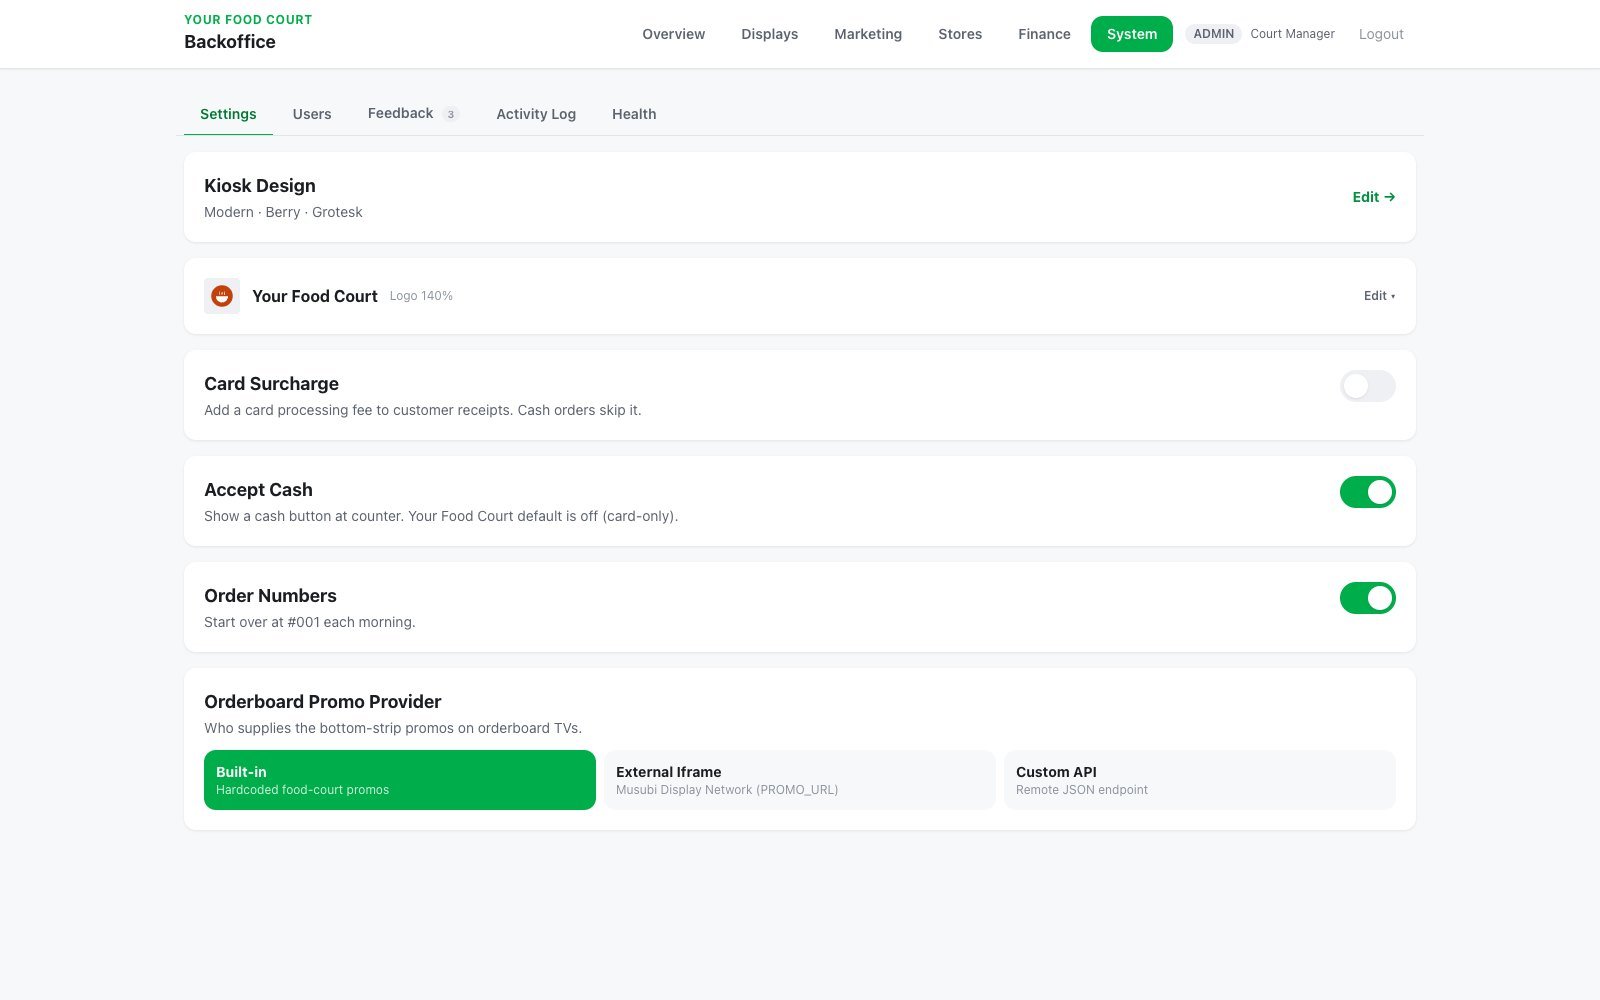The width and height of the screenshot is (1600, 1000).
Task: Enable the Card Surcharge toggle
Action: point(1367,386)
